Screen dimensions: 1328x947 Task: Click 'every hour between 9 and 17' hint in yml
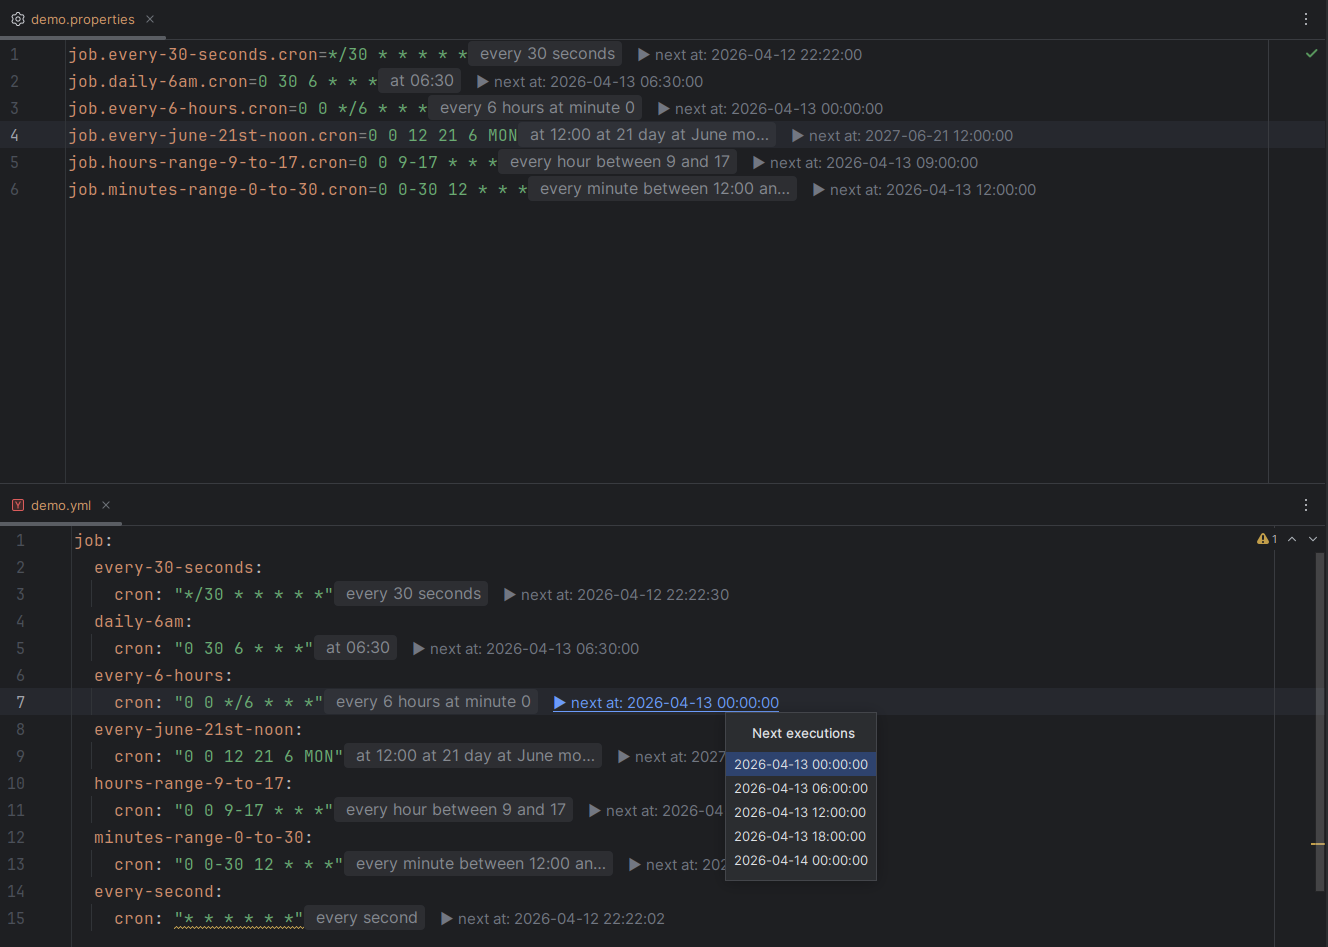(455, 810)
